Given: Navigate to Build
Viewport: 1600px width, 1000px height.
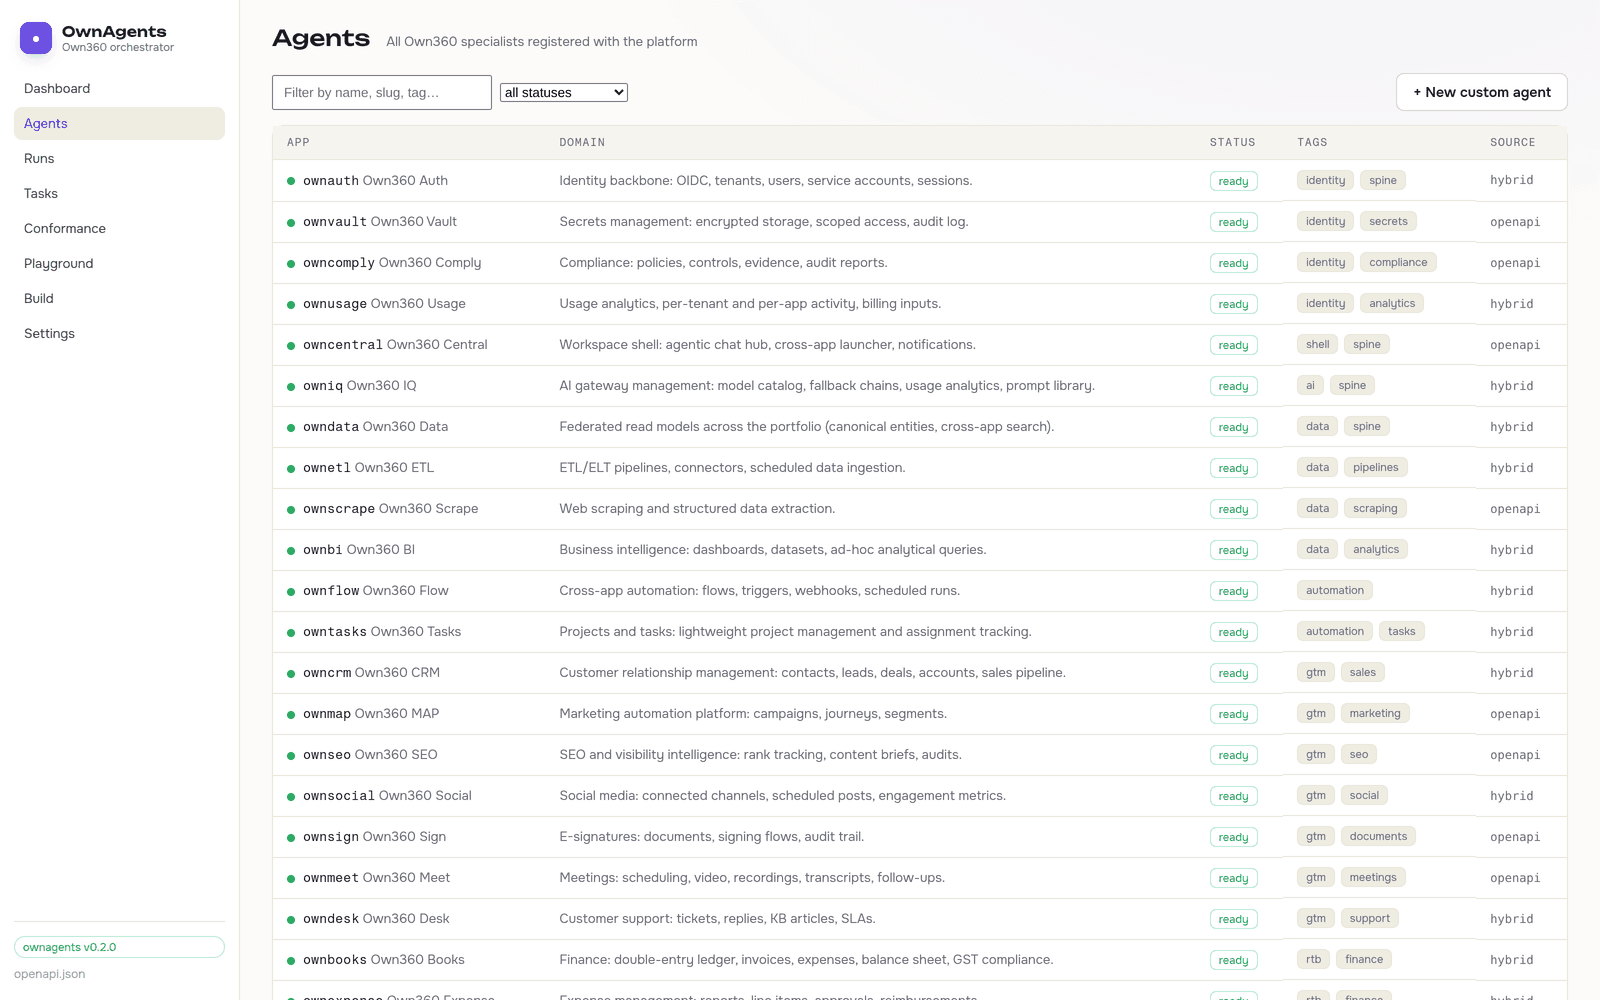Looking at the screenshot, I should coord(119,299).
